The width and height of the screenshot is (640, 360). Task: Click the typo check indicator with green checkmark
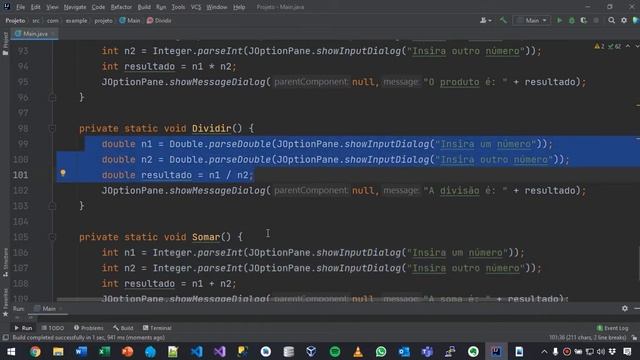[x=614, y=47]
